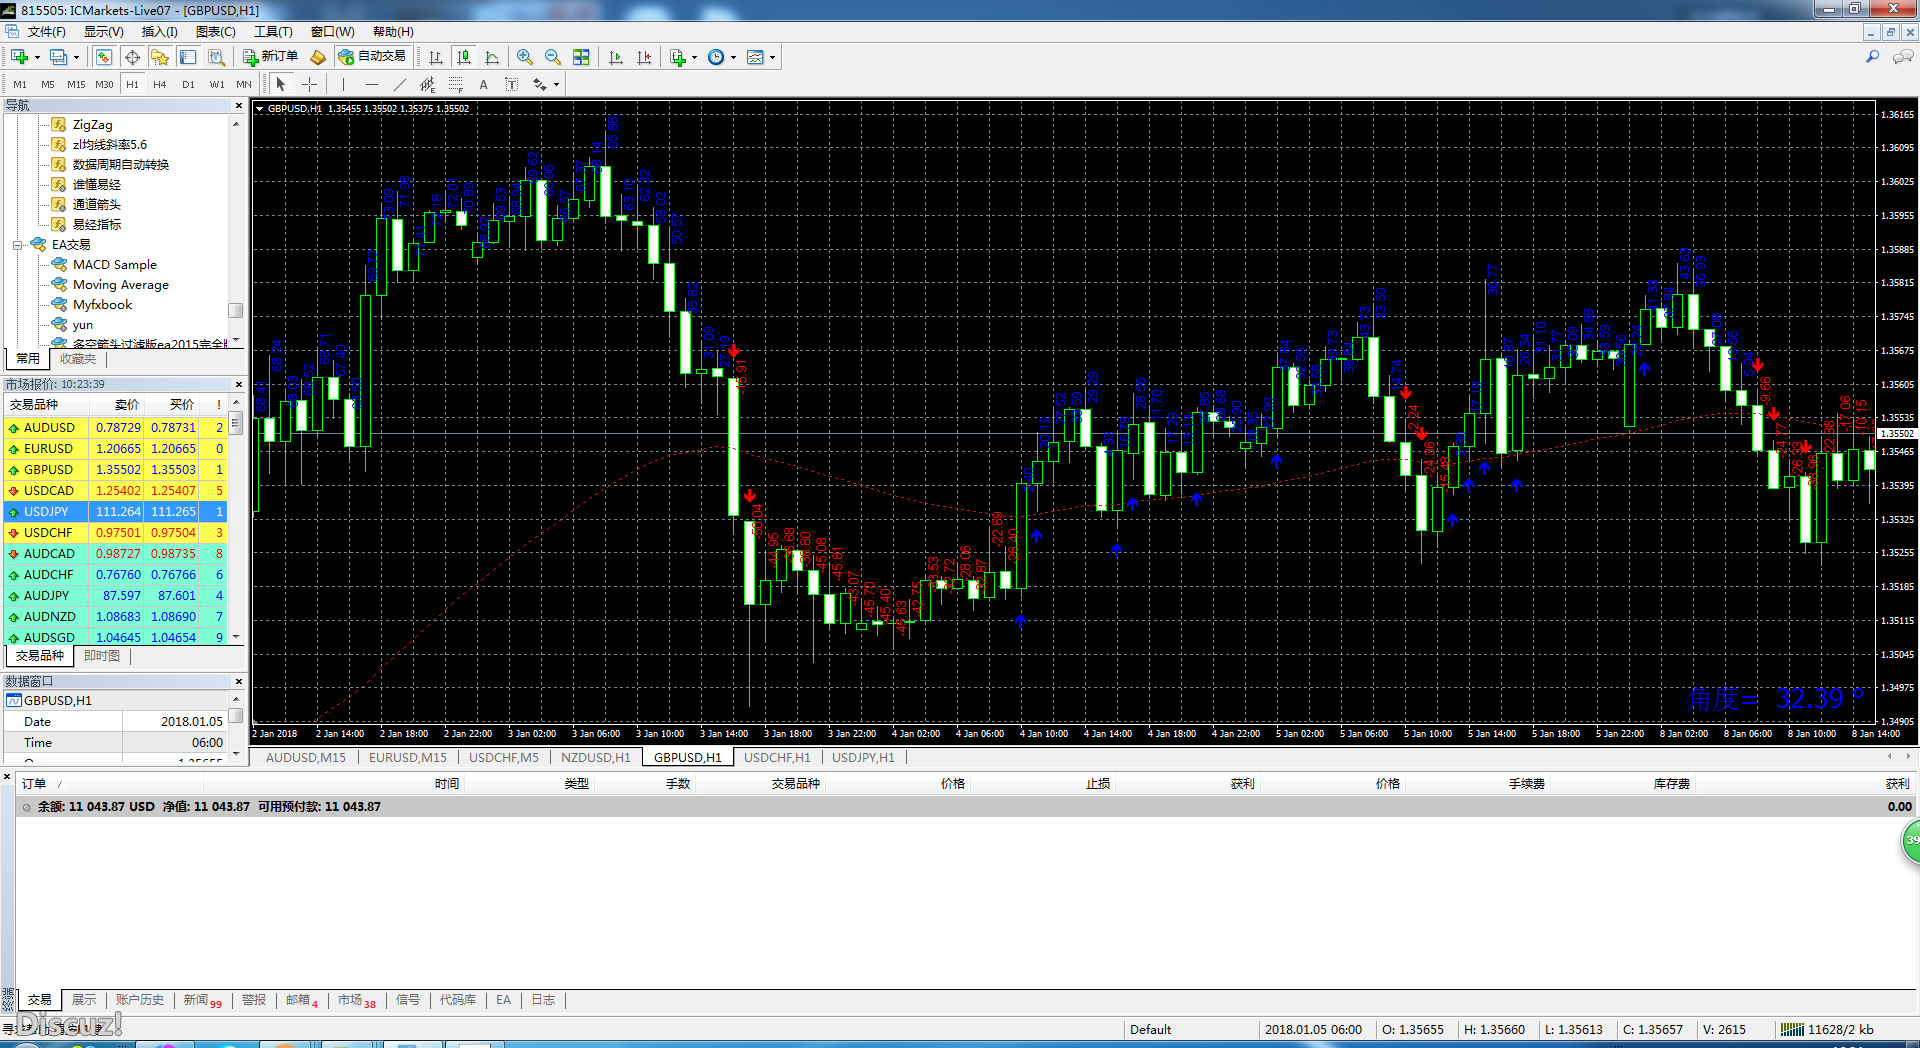1920x1048 pixels.
Task: Switch chart to candlesticks mode
Action: click(x=463, y=57)
